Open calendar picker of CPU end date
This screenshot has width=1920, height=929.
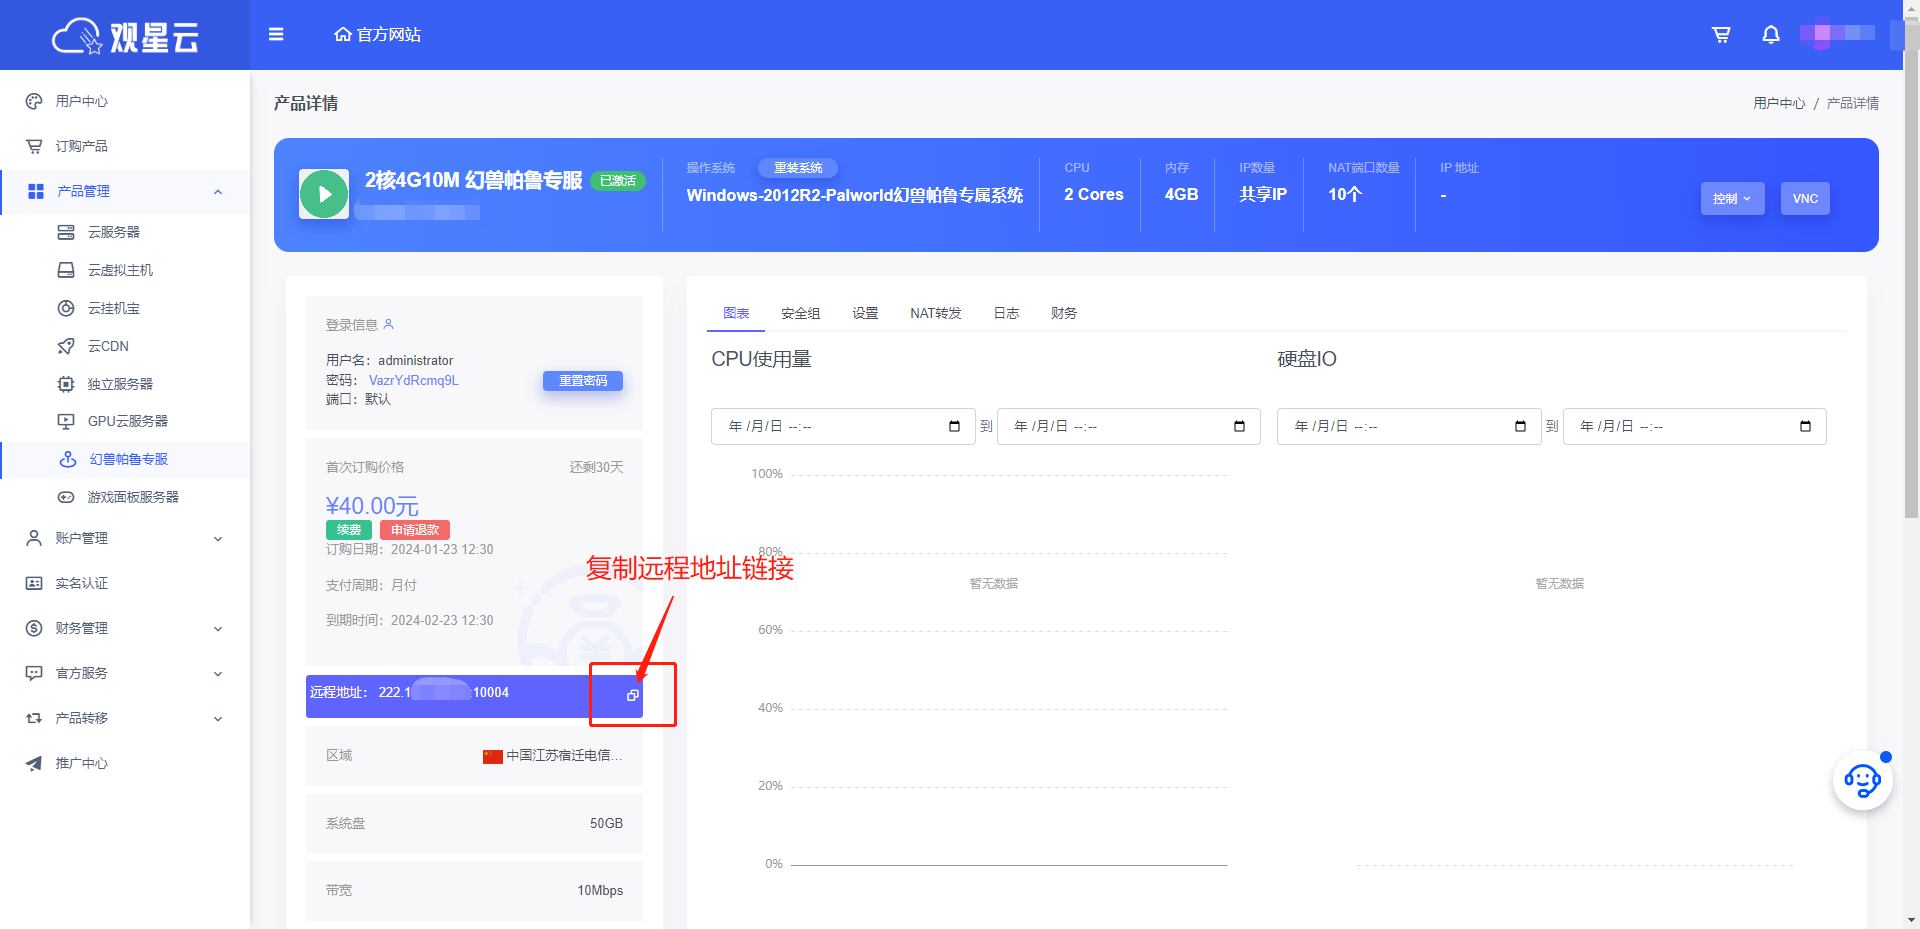1239,426
